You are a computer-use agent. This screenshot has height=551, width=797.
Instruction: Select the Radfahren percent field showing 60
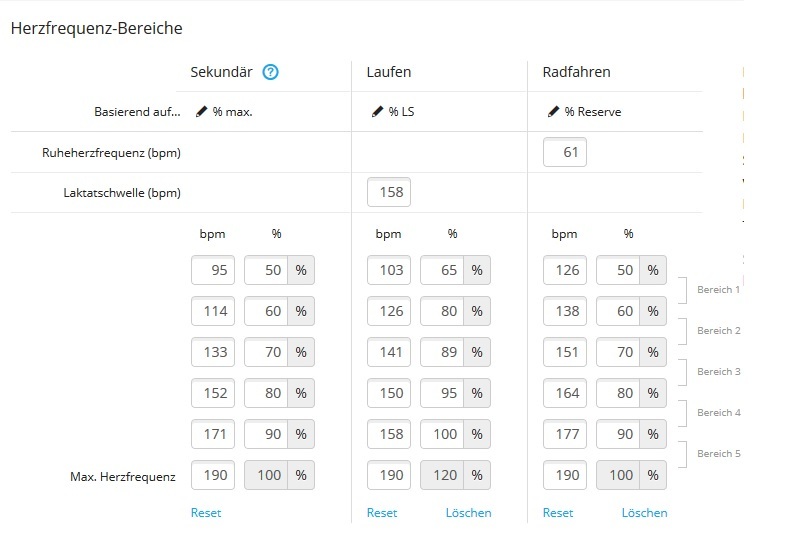[618, 311]
